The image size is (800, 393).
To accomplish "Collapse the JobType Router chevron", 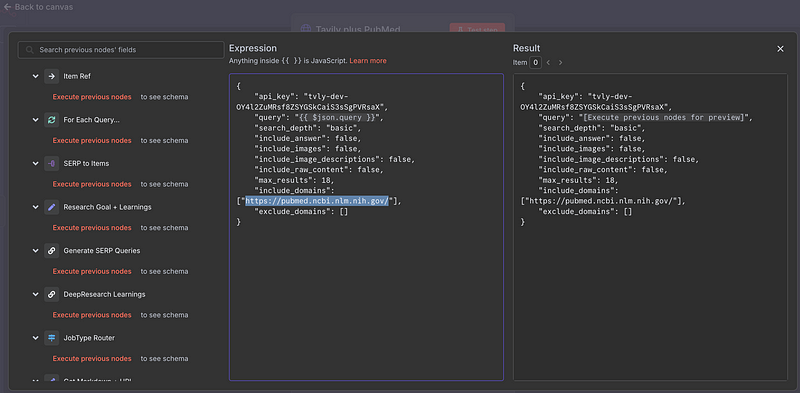I will point(35,338).
